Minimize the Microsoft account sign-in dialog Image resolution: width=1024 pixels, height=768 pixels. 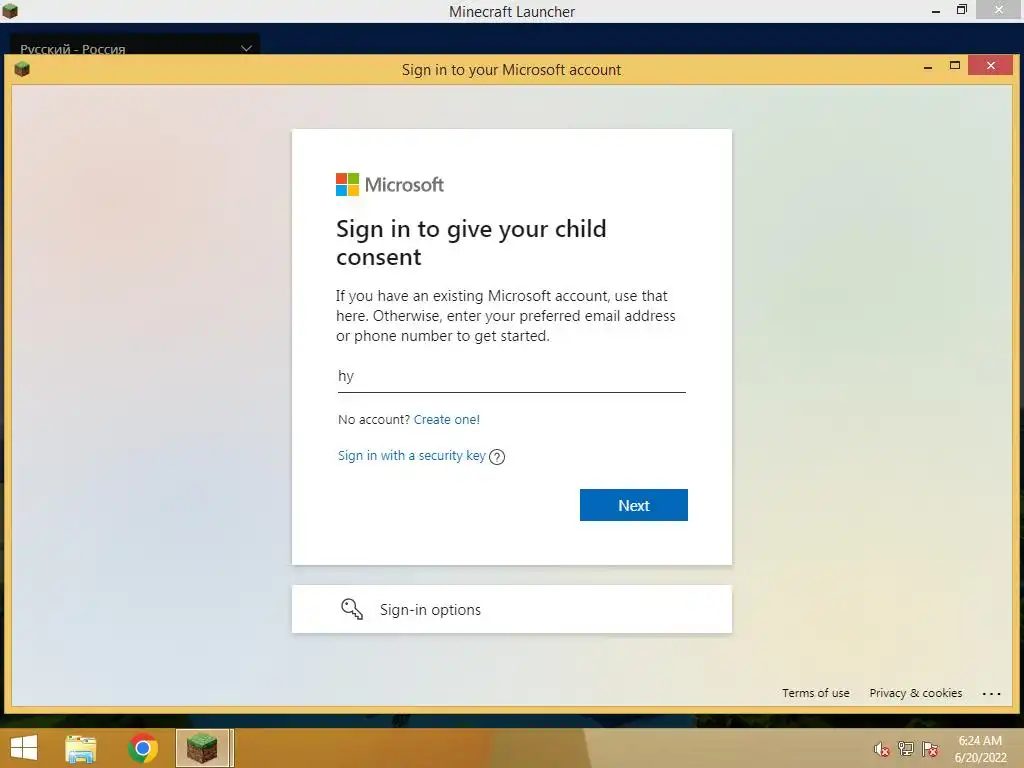pos(927,67)
